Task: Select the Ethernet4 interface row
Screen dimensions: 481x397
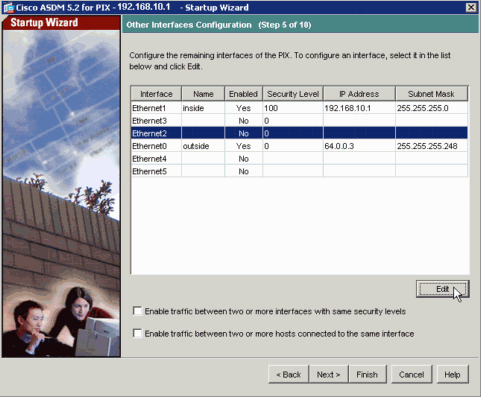Action: (x=299, y=159)
